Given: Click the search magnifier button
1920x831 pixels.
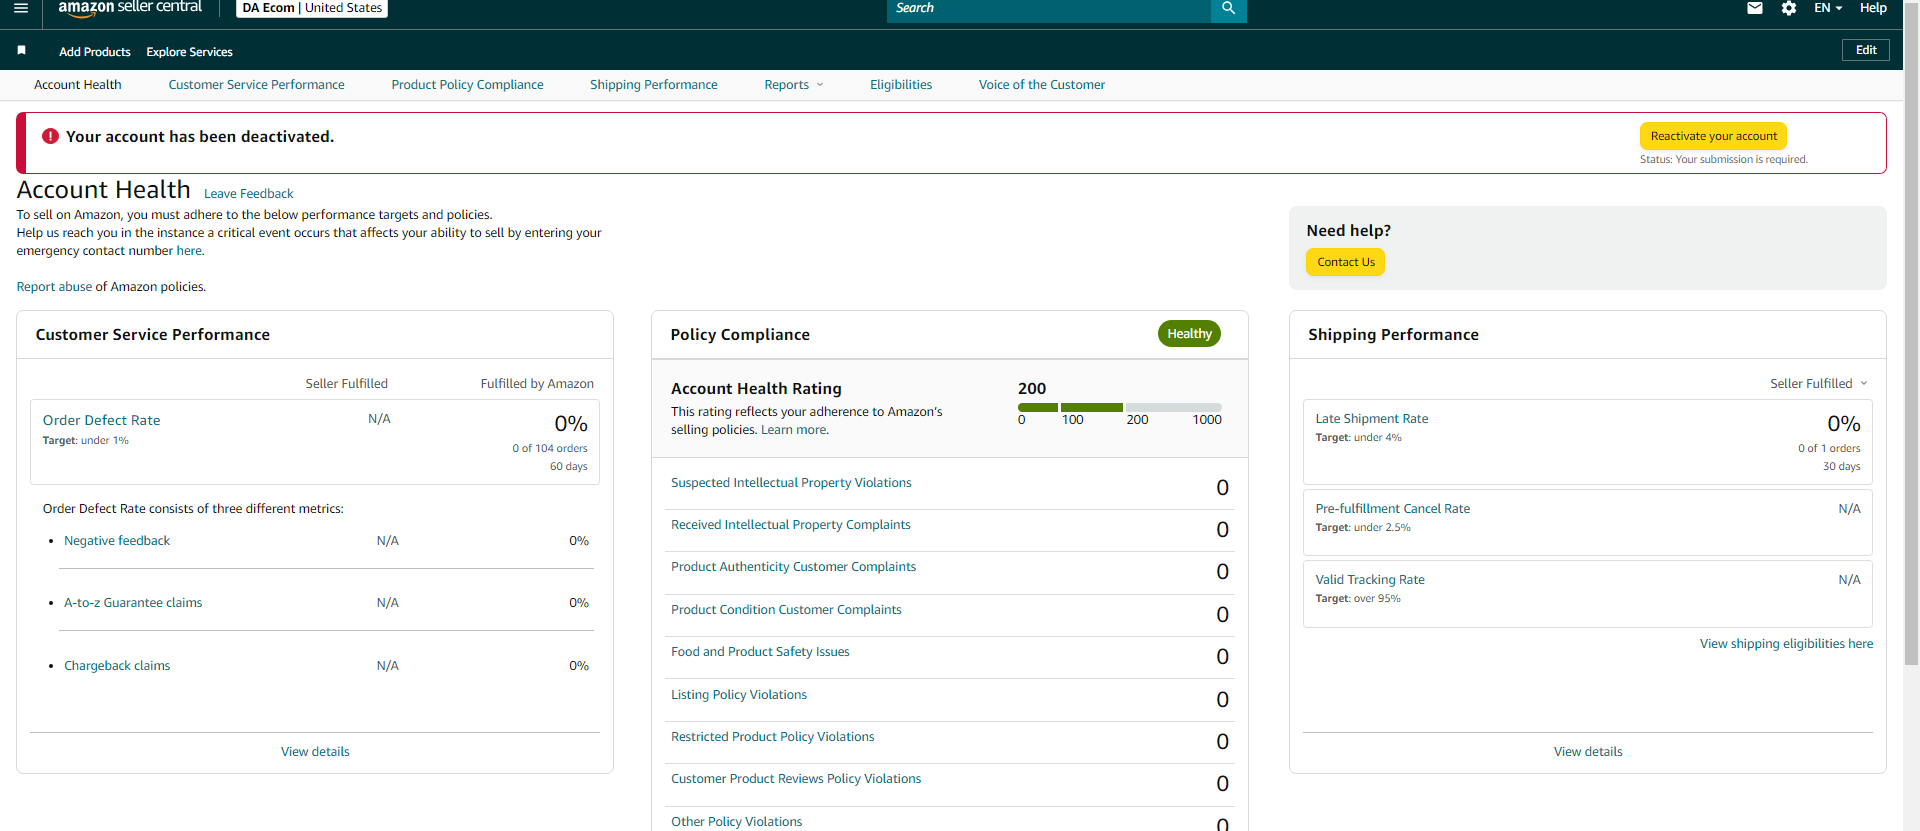Looking at the screenshot, I should point(1228,9).
